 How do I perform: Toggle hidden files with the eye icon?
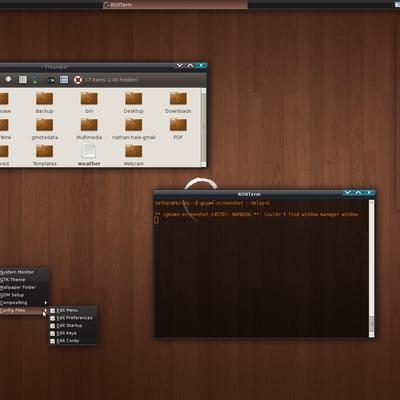pyautogui.click(x=51, y=80)
